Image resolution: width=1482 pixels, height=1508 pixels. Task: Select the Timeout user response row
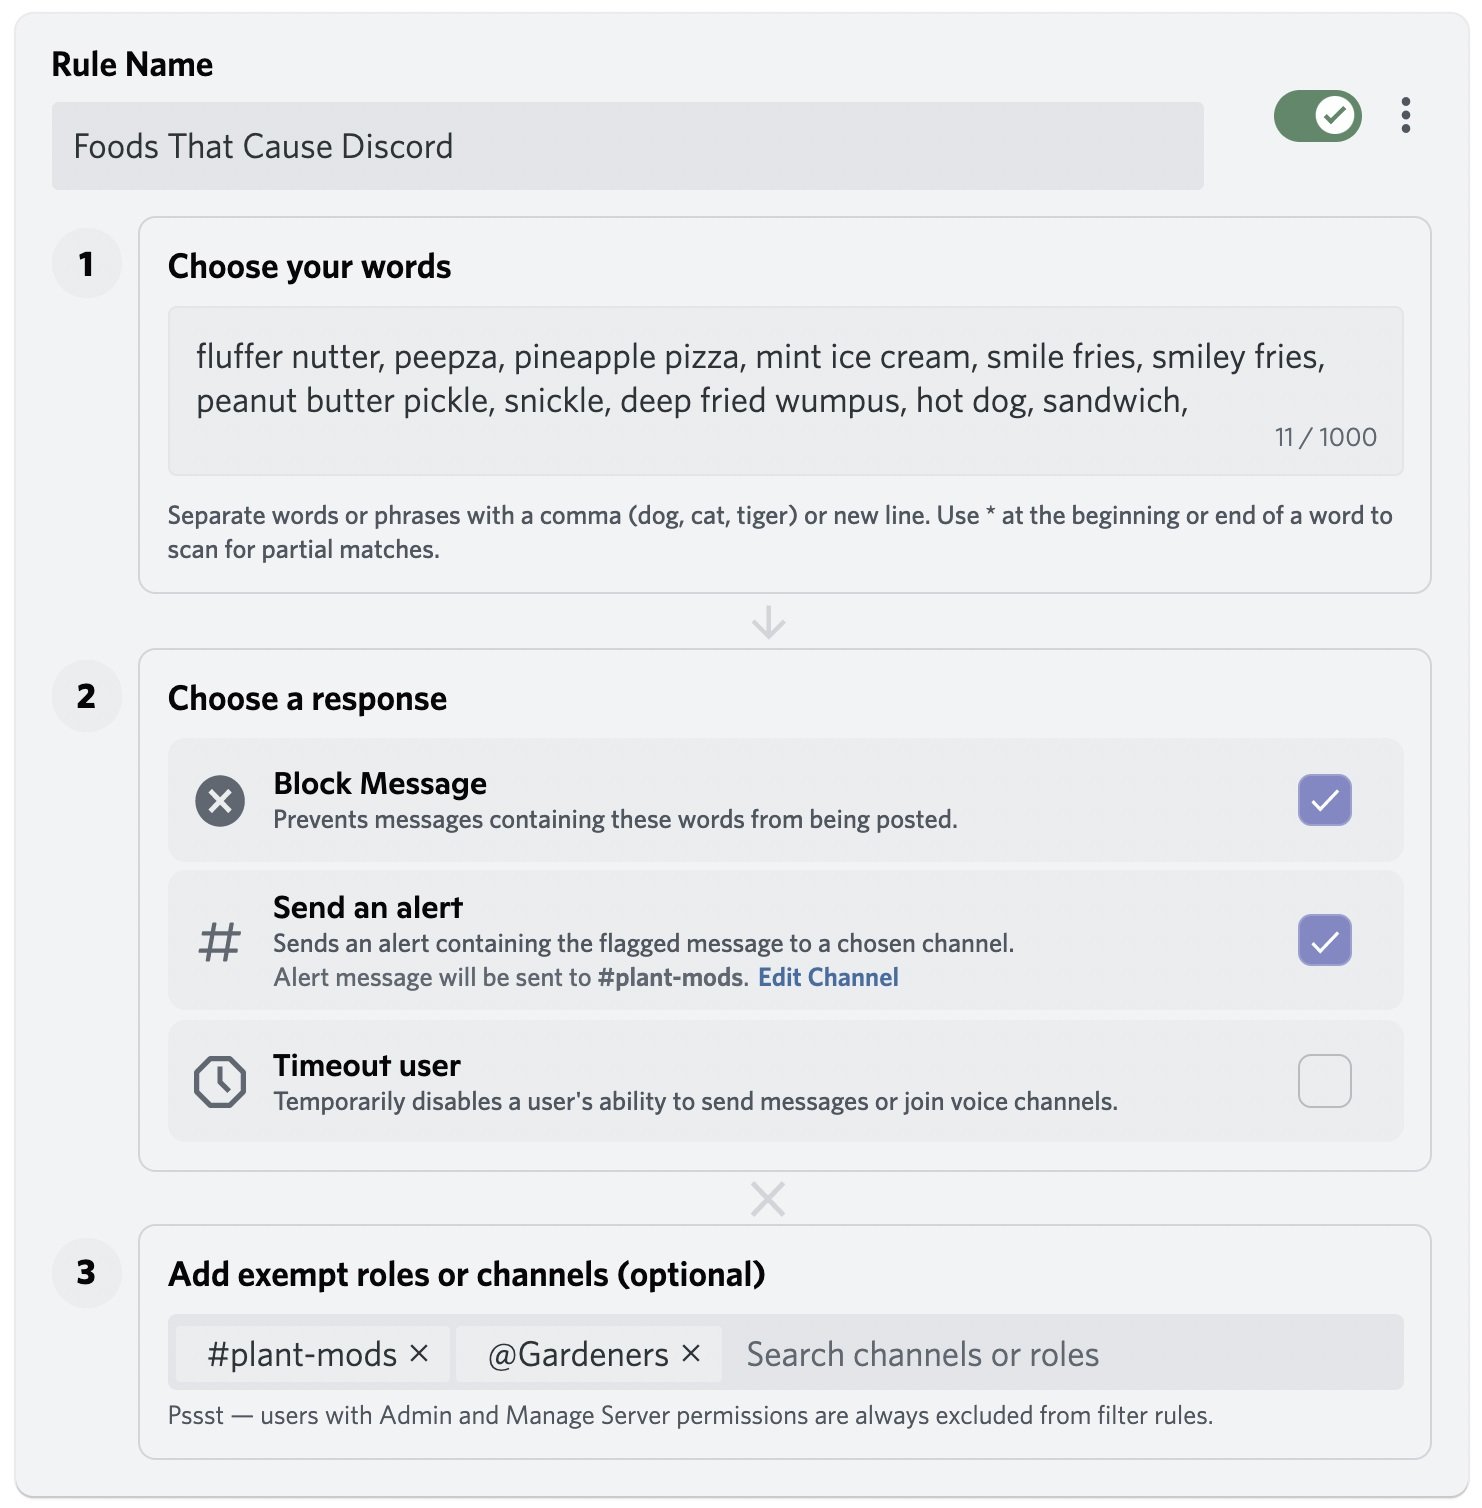click(700, 1081)
